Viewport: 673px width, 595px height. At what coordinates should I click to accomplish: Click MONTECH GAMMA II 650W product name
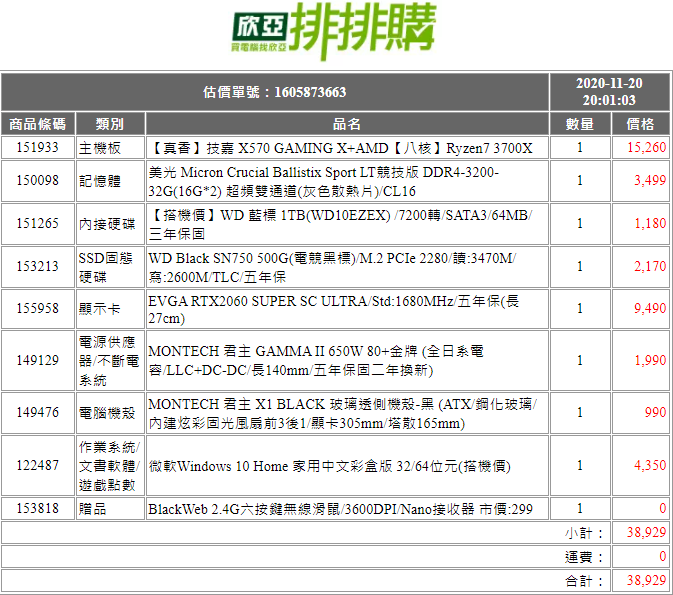(x=316, y=361)
